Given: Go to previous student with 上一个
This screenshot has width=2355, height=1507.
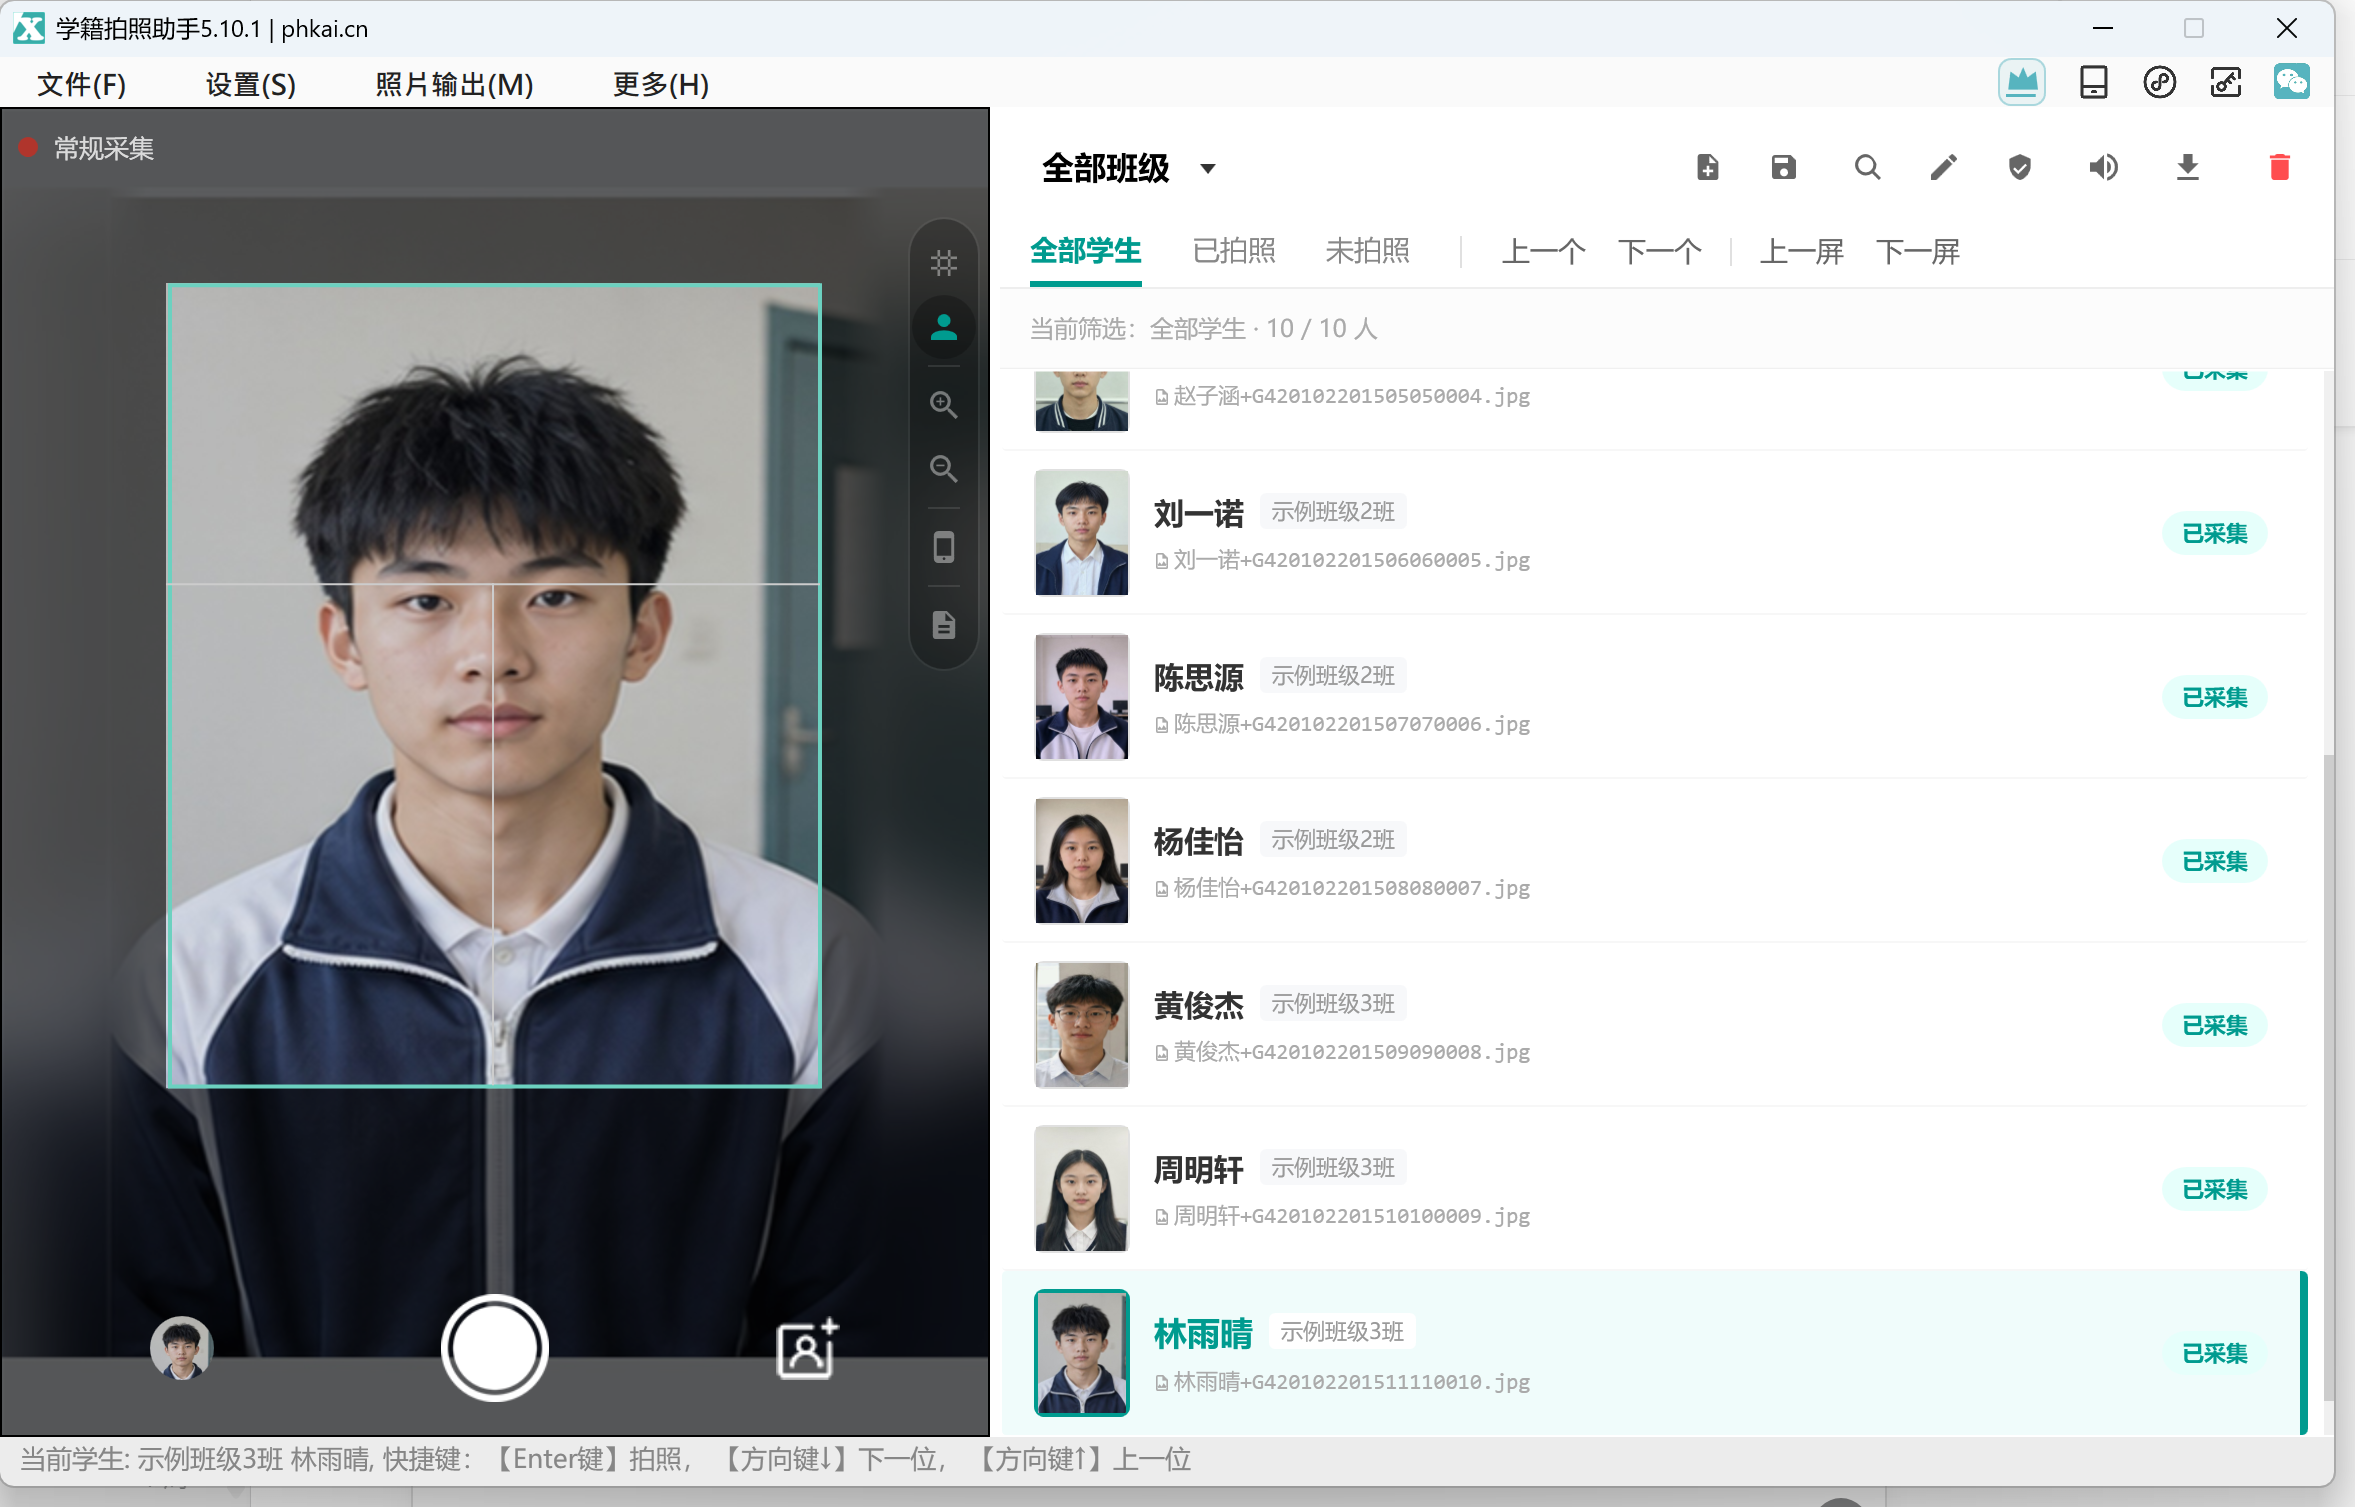Looking at the screenshot, I should click(1543, 251).
